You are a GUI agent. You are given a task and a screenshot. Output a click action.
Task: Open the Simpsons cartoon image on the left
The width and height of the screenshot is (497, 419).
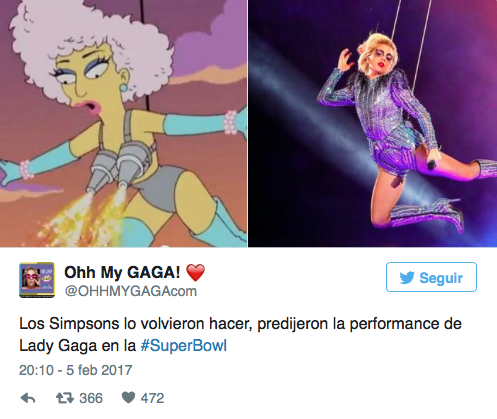pos(123,123)
